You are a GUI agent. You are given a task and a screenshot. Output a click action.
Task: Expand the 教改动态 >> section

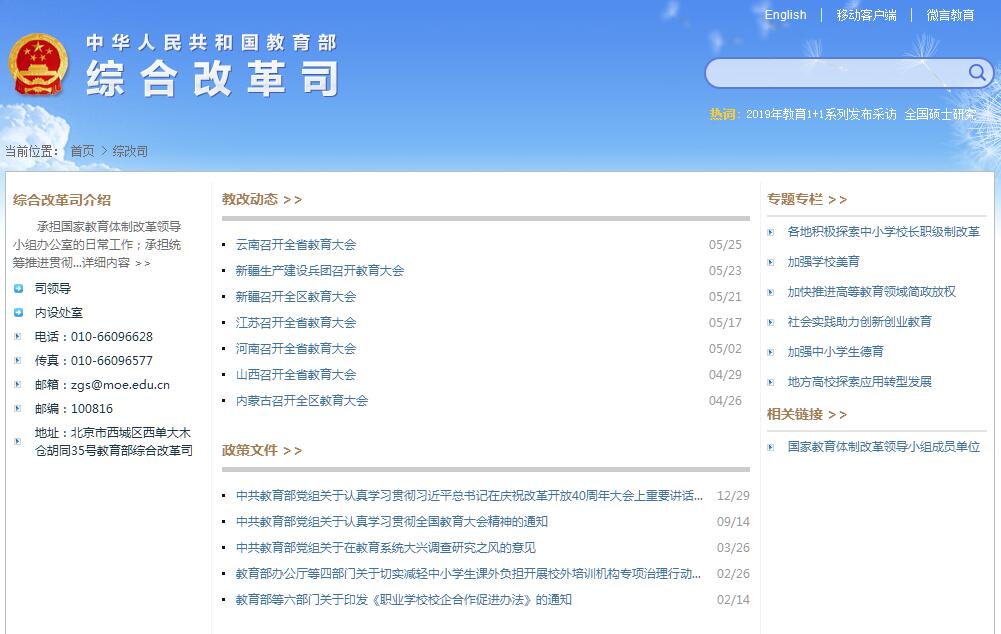262,199
